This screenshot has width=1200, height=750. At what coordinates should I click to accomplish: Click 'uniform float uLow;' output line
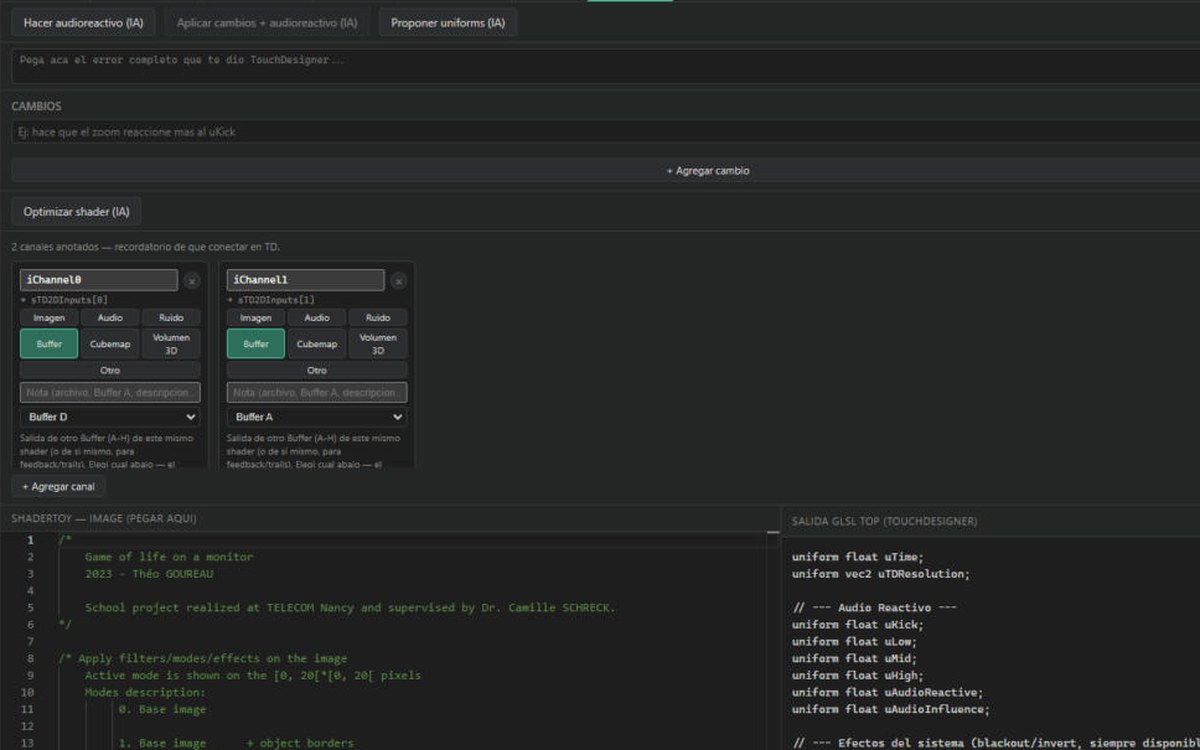(x=855, y=641)
